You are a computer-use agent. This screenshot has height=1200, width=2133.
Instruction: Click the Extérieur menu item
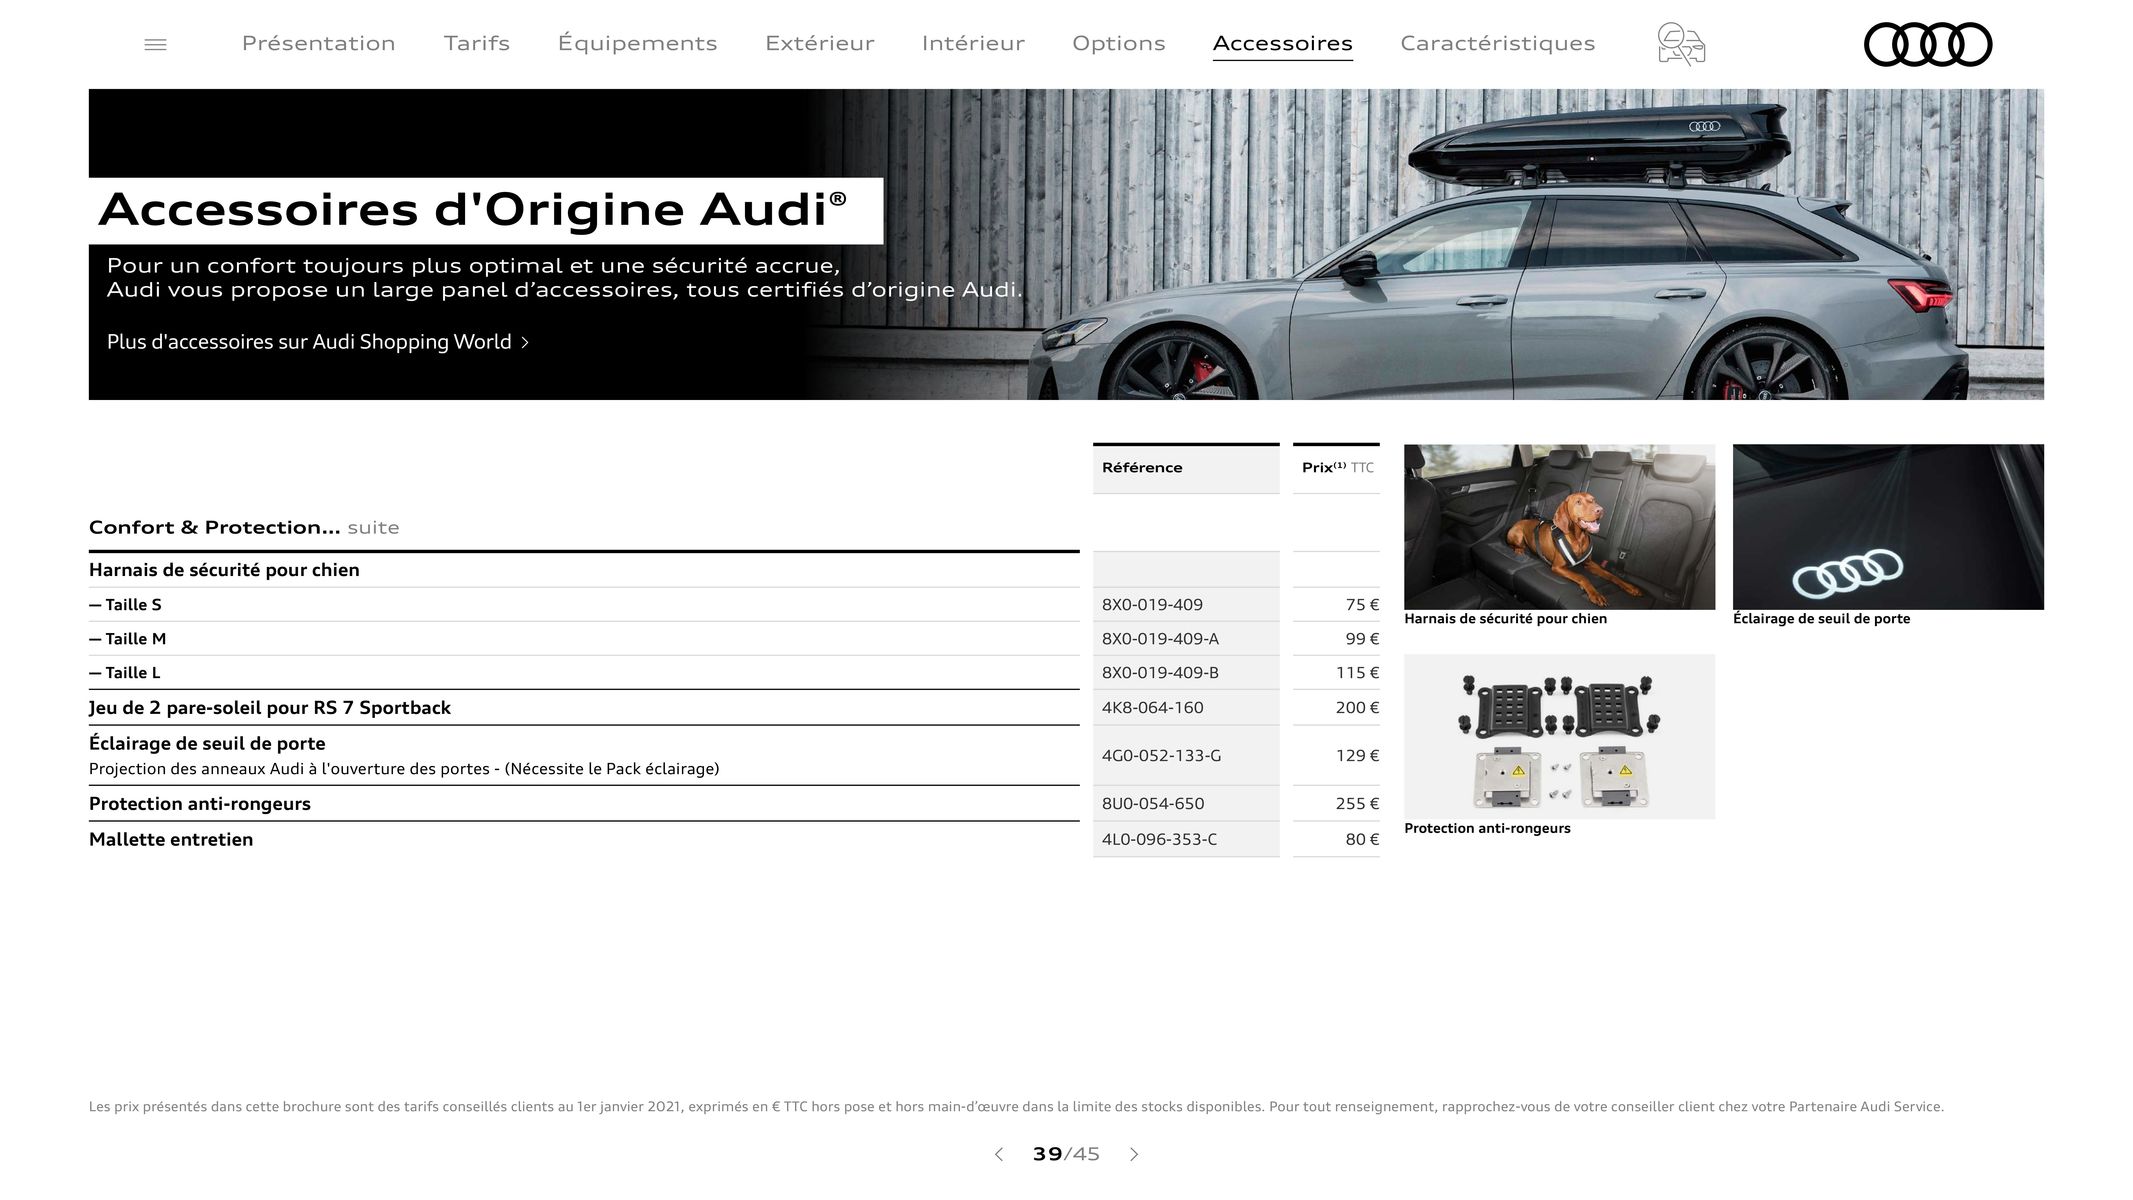coord(817,42)
